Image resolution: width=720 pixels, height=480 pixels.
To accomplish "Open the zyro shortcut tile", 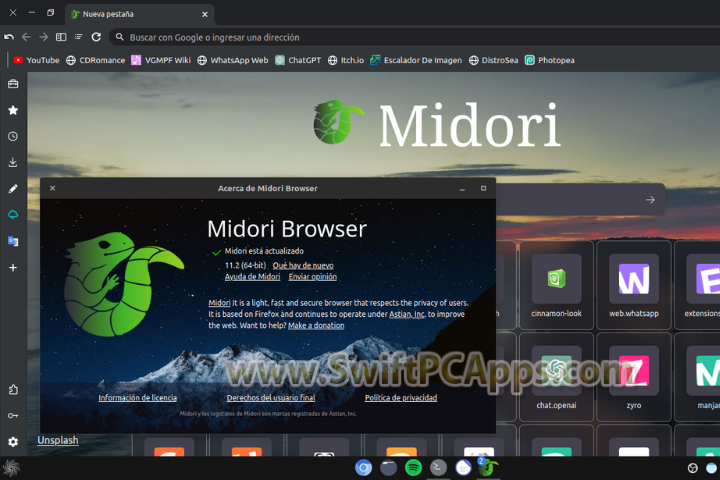I will click(634, 377).
